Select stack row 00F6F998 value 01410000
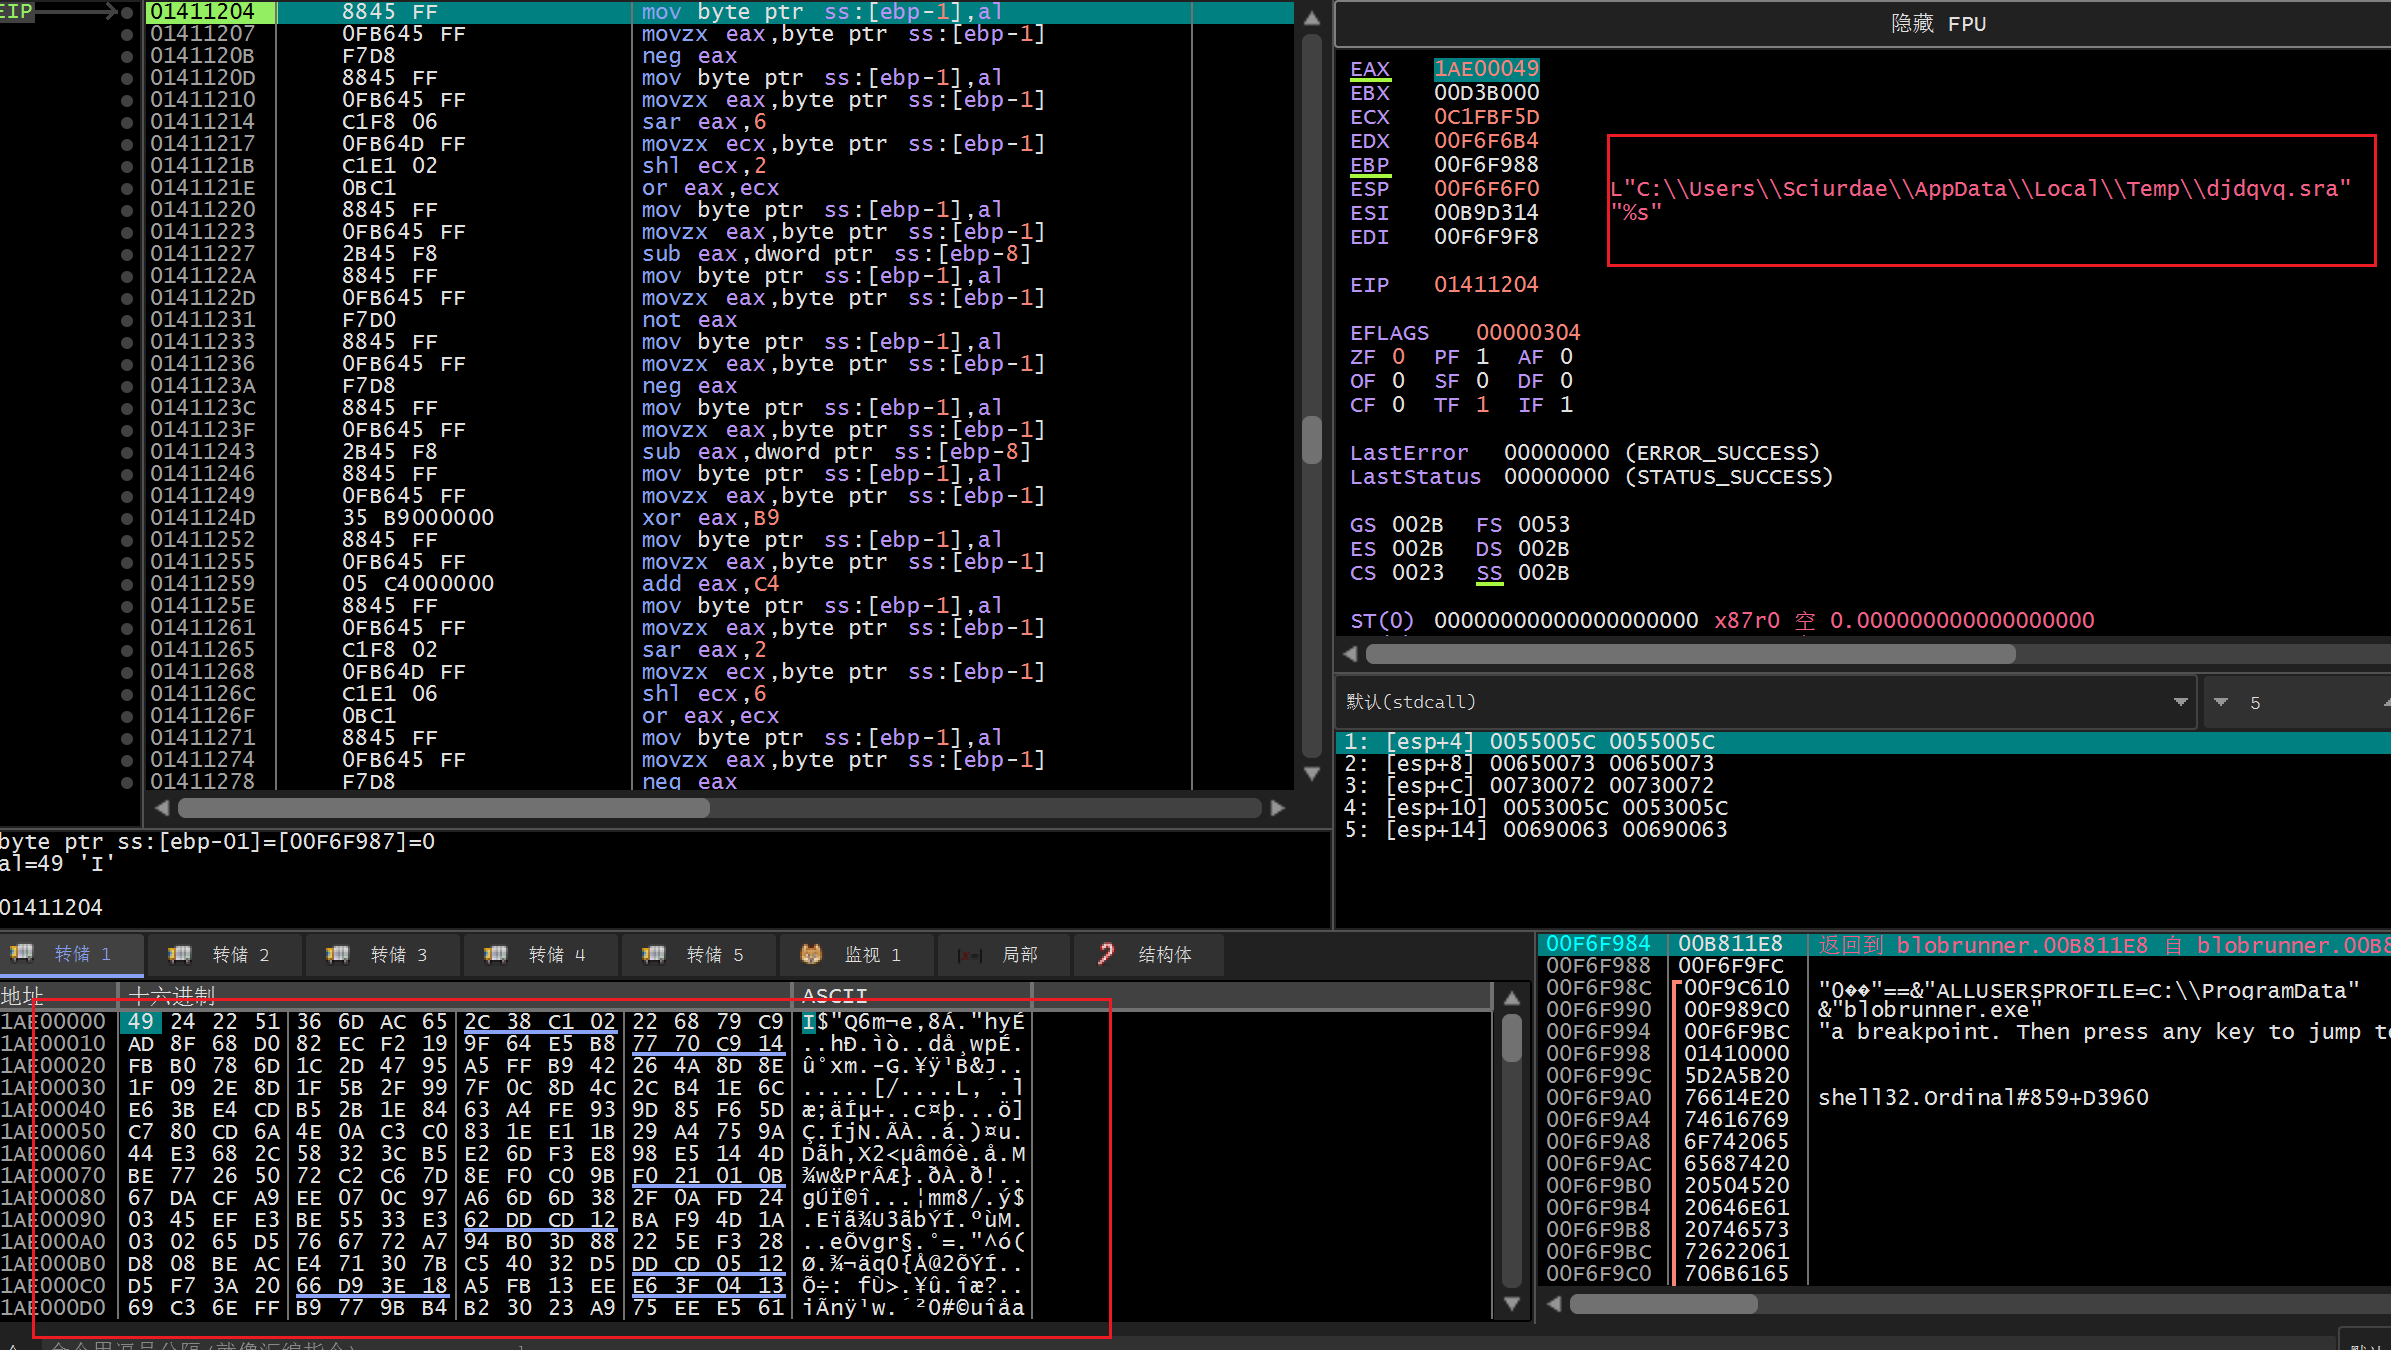2391x1350 pixels. pyautogui.click(x=1736, y=1054)
